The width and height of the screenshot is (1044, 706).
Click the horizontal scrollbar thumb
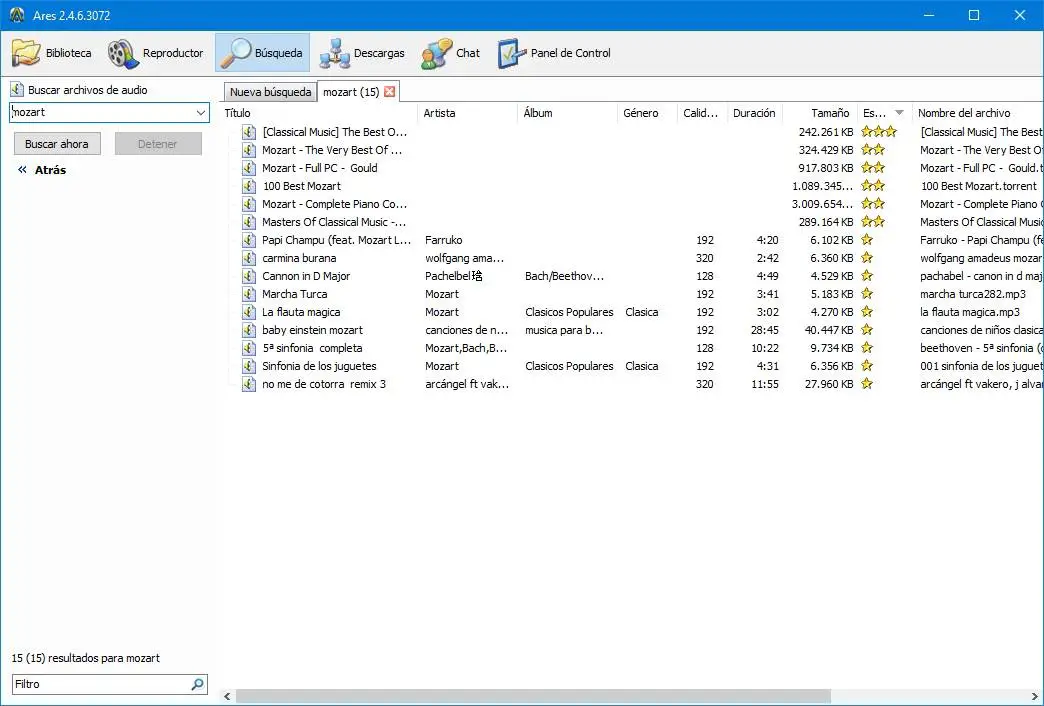533,696
